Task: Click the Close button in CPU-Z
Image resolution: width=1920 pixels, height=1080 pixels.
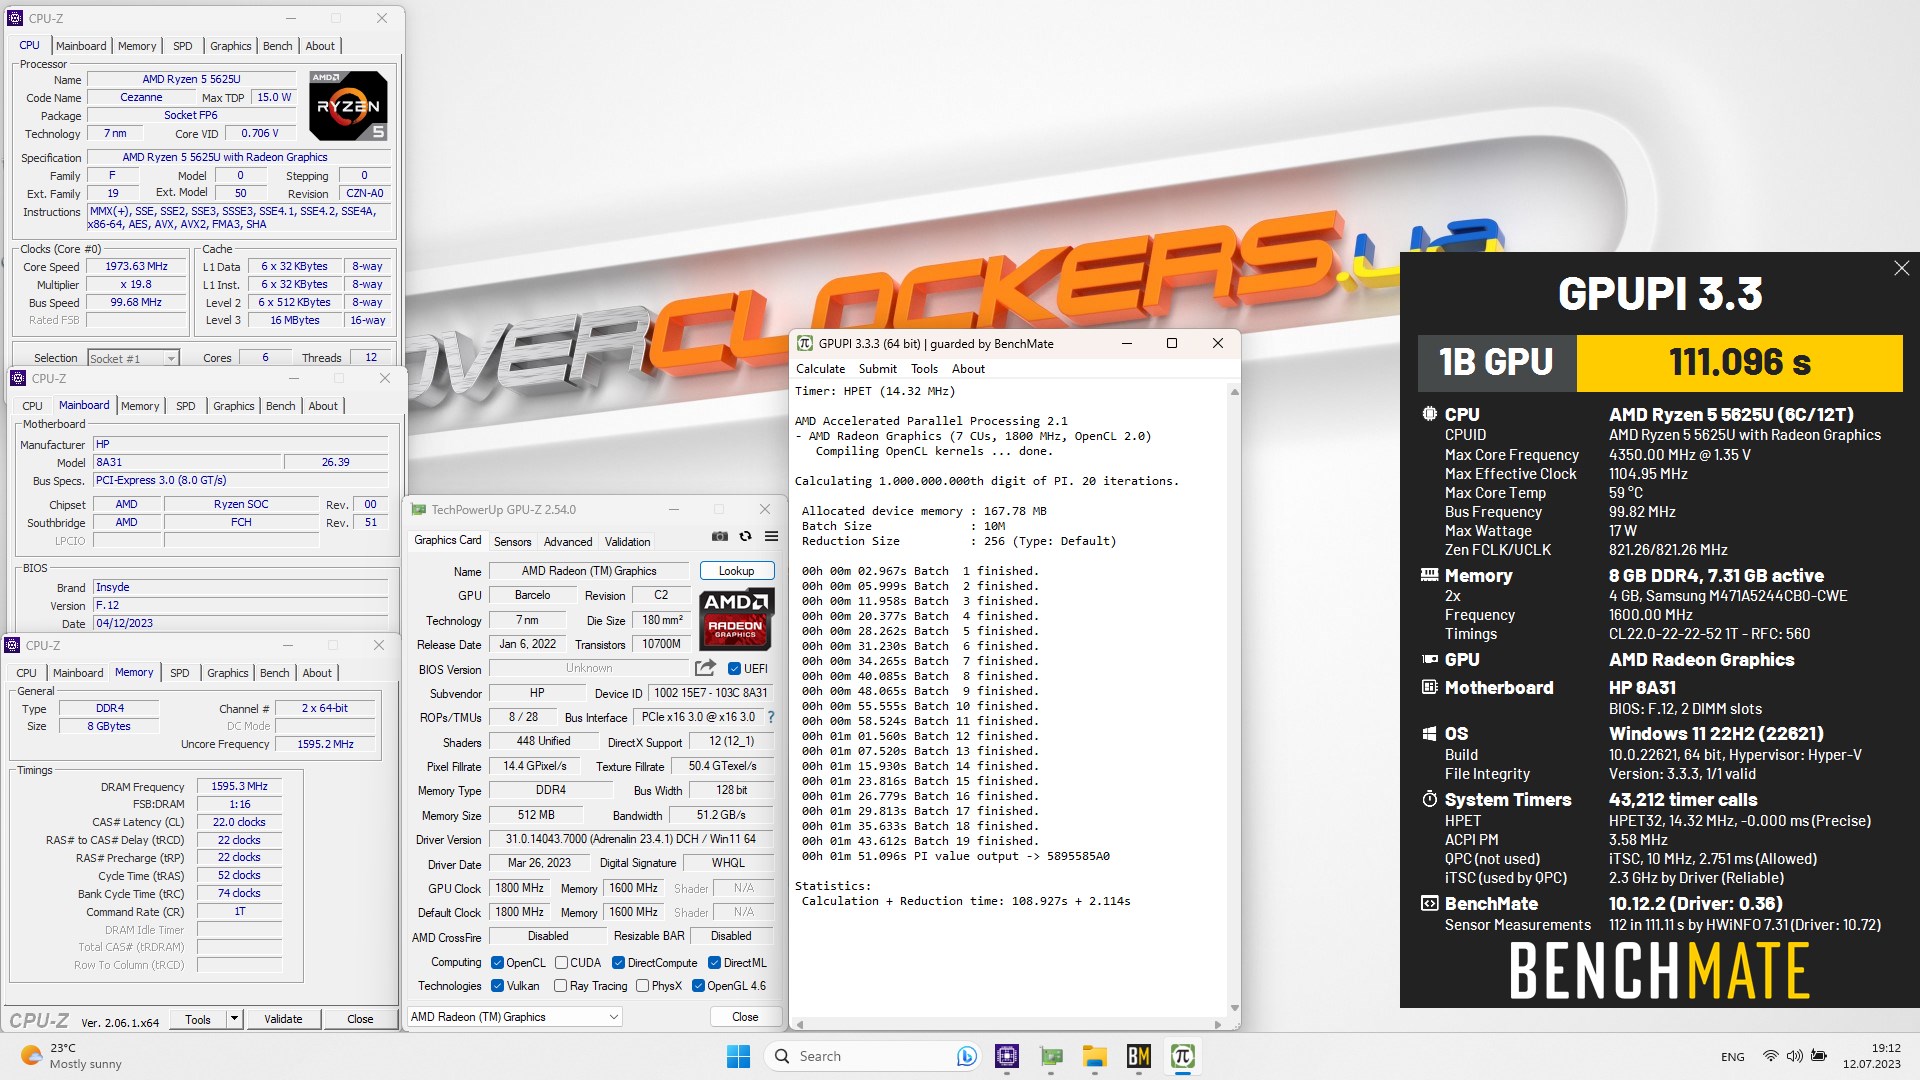Action: (x=360, y=1019)
